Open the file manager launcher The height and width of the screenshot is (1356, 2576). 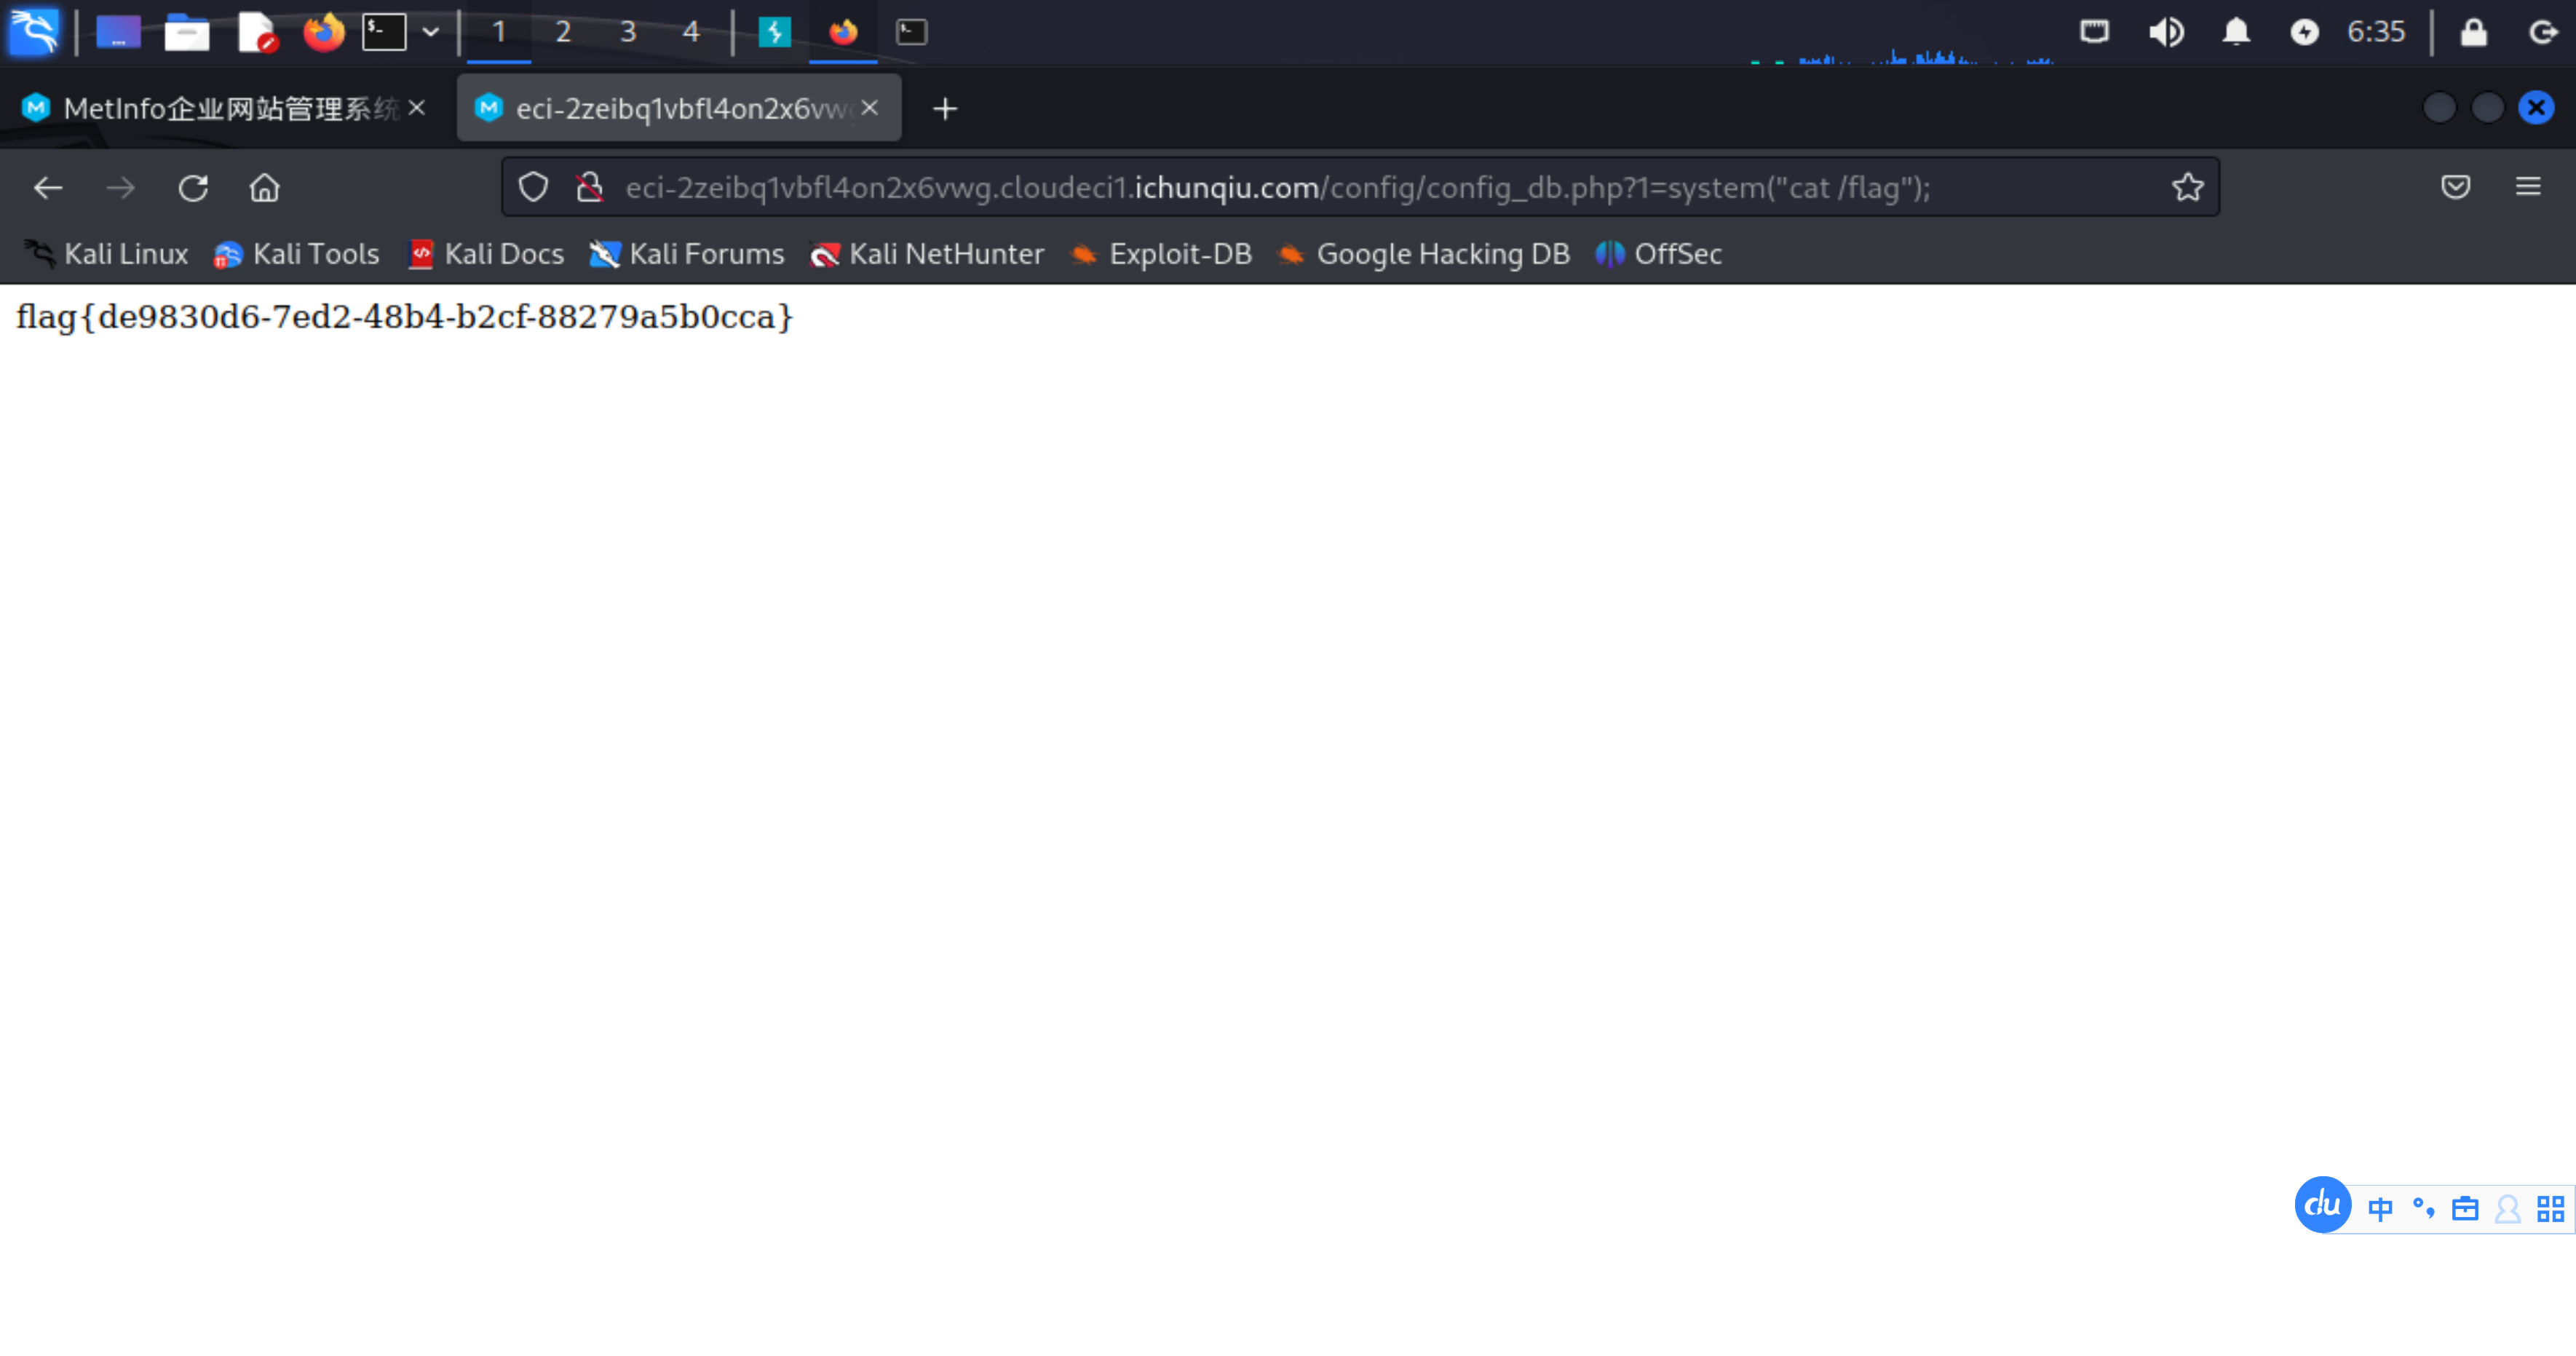pyautogui.click(x=187, y=32)
